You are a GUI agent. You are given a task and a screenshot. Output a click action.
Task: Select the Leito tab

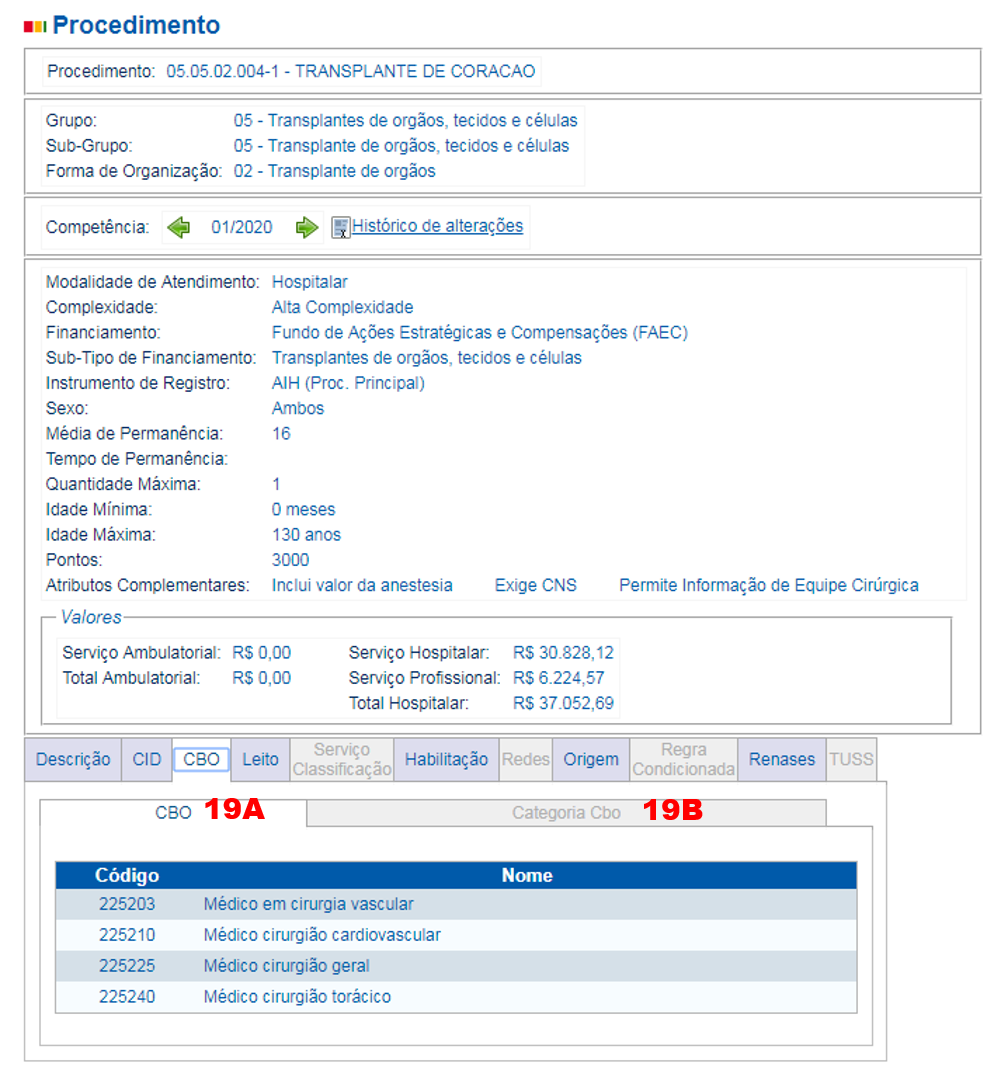(260, 759)
